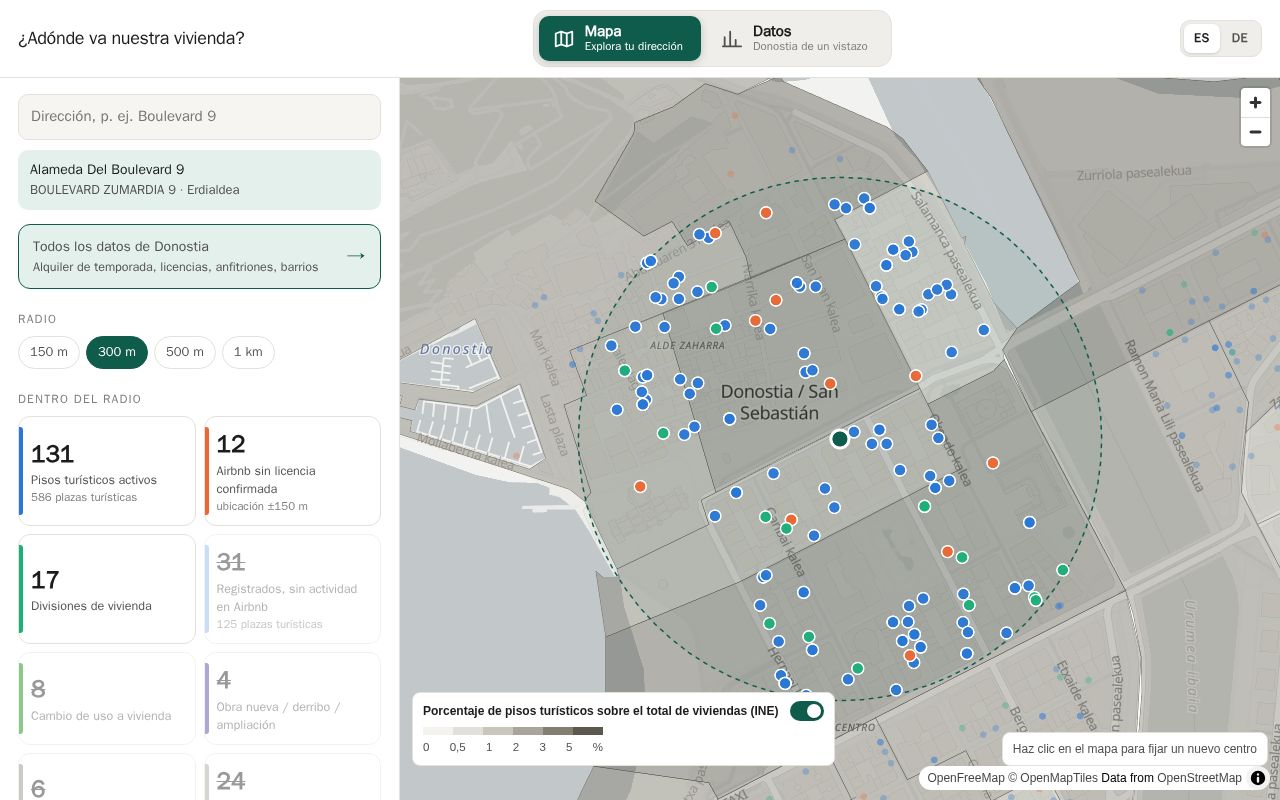Select the 4 Obra nueva / derribo card

[x=293, y=698]
